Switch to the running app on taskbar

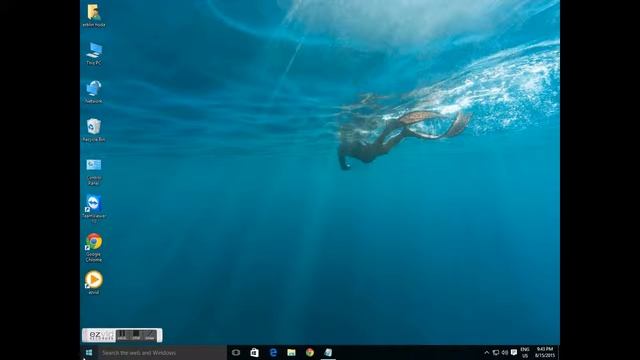coord(328,353)
